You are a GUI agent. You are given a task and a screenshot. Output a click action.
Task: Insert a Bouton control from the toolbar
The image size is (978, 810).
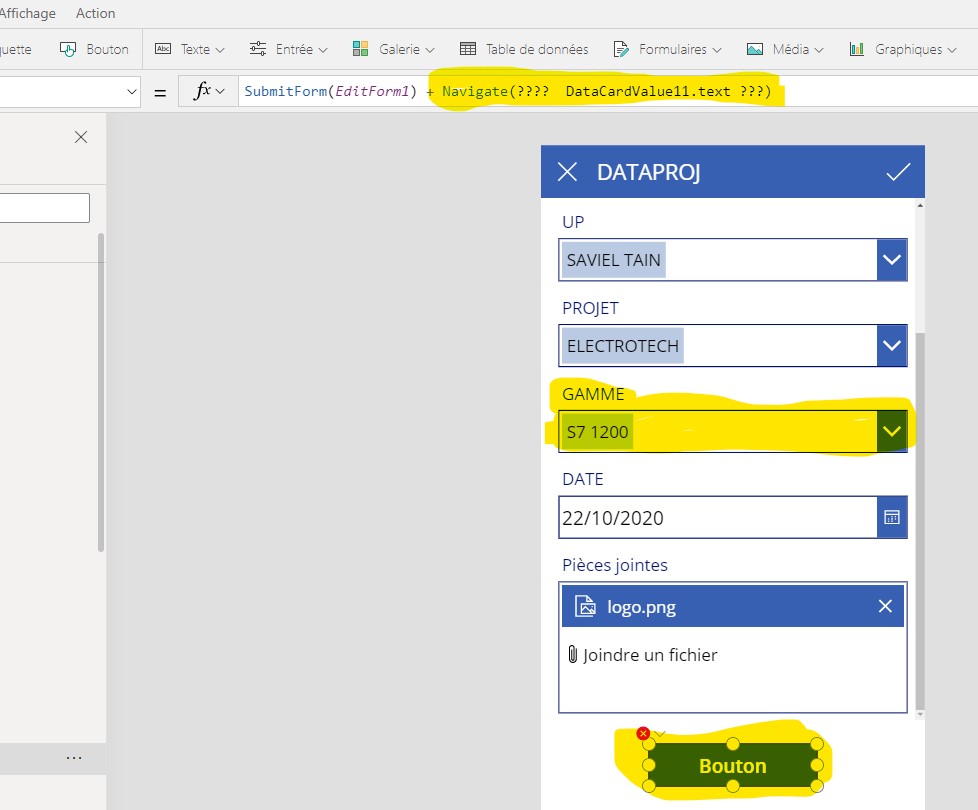coord(94,49)
